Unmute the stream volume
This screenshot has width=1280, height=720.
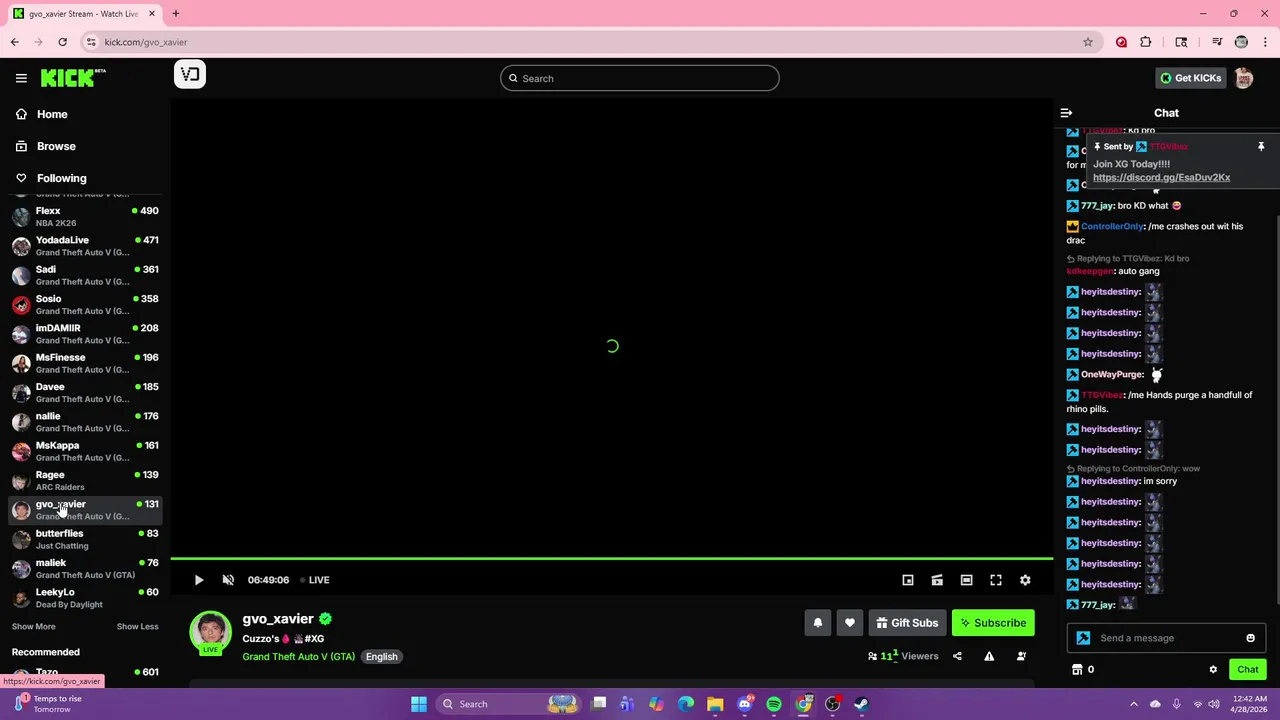[228, 580]
